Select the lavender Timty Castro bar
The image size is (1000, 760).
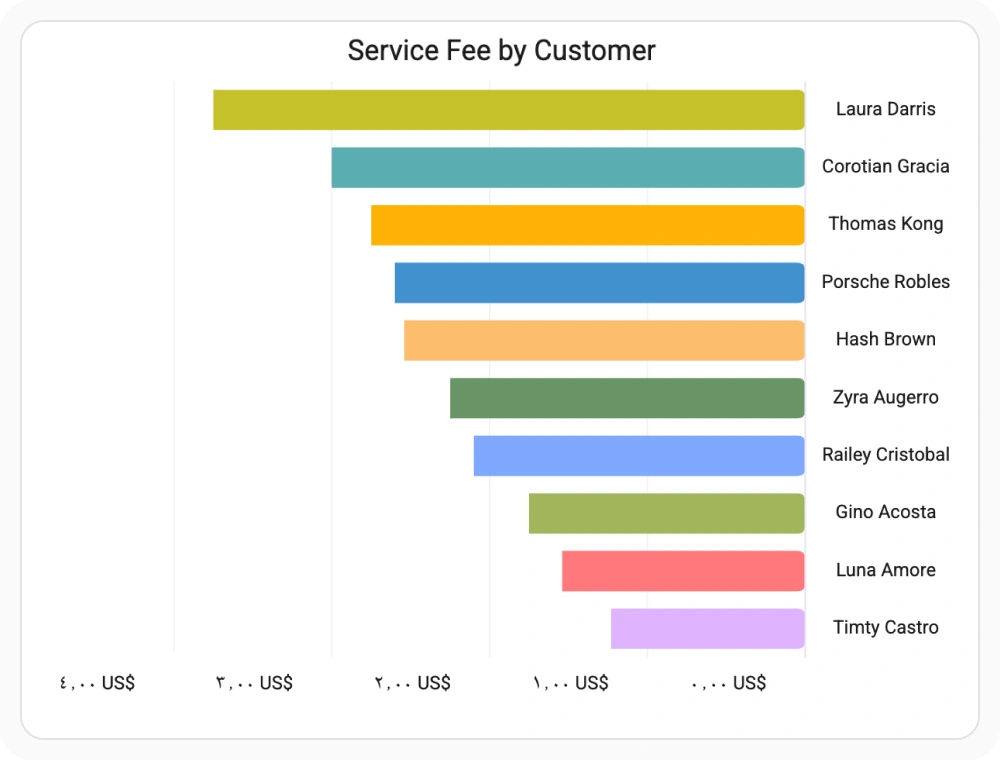point(708,629)
